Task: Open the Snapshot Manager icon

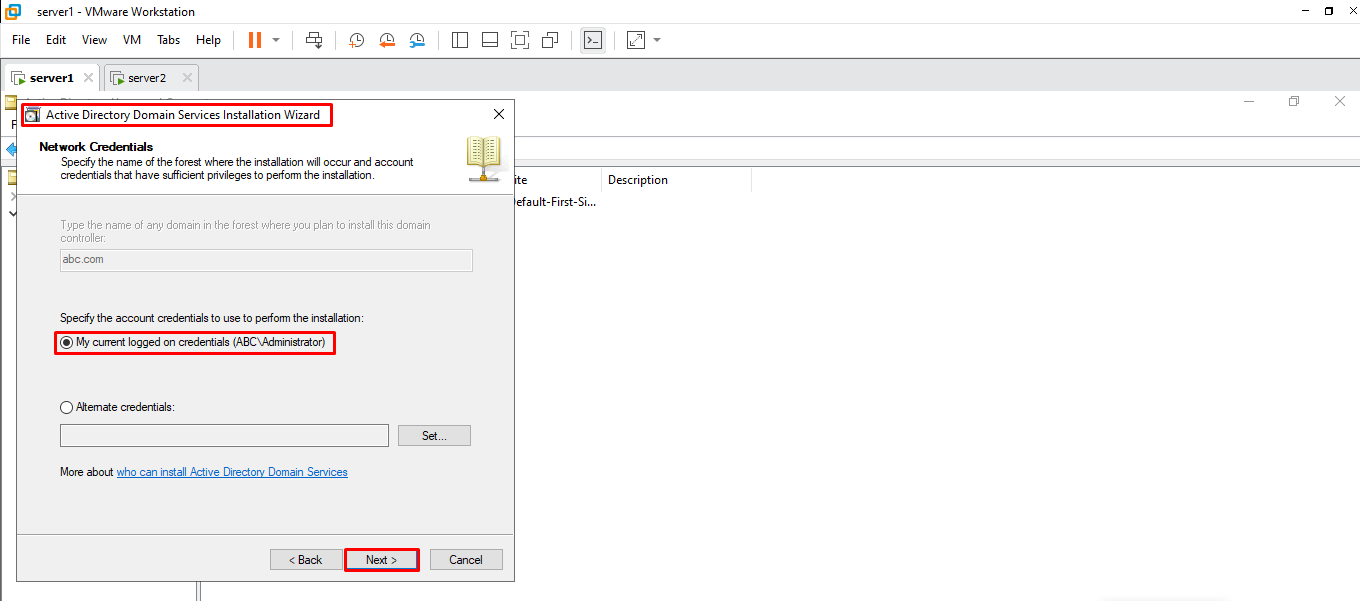Action: point(417,40)
